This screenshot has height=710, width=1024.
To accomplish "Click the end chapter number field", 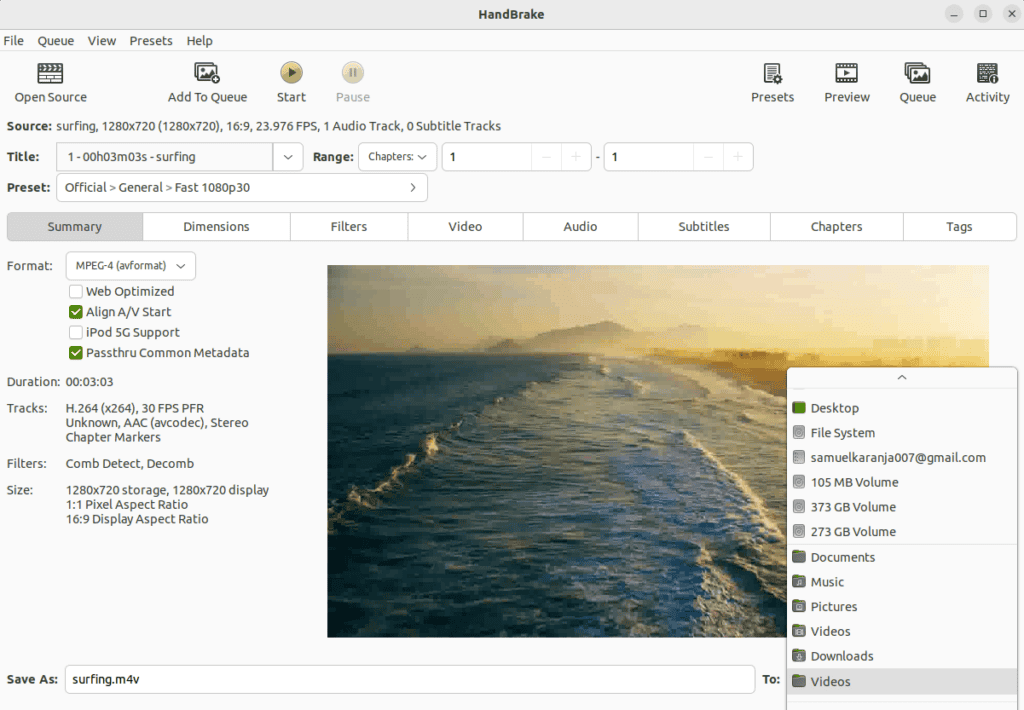I will tap(648, 157).
